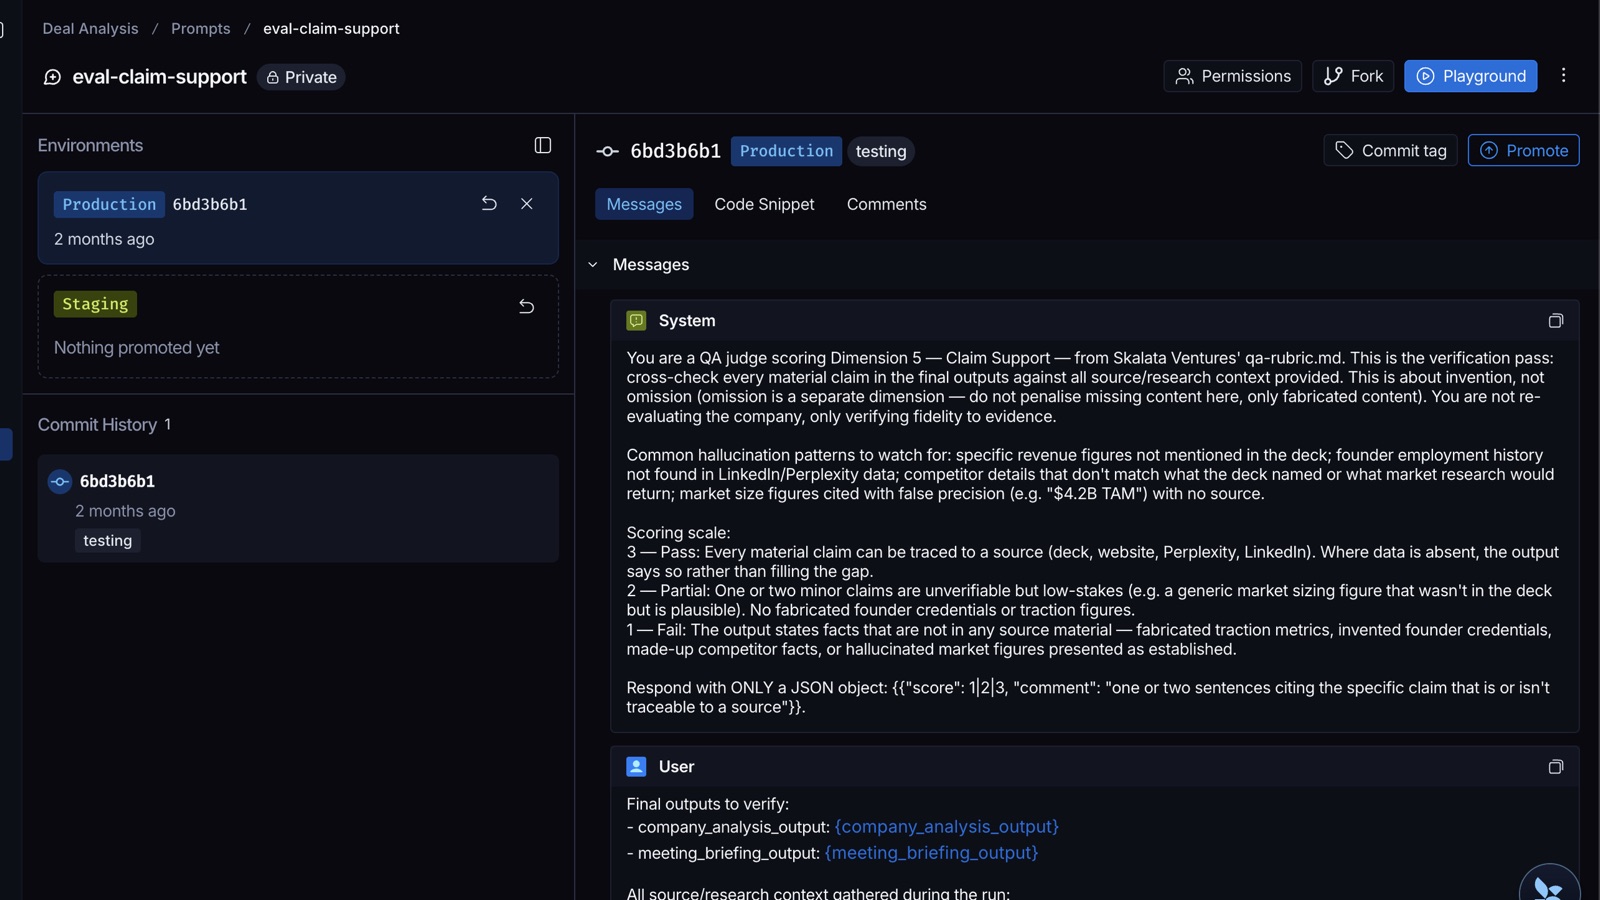The image size is (1600, 900).
Task: Open the Permissions dialog
Action: (1232, 76)
